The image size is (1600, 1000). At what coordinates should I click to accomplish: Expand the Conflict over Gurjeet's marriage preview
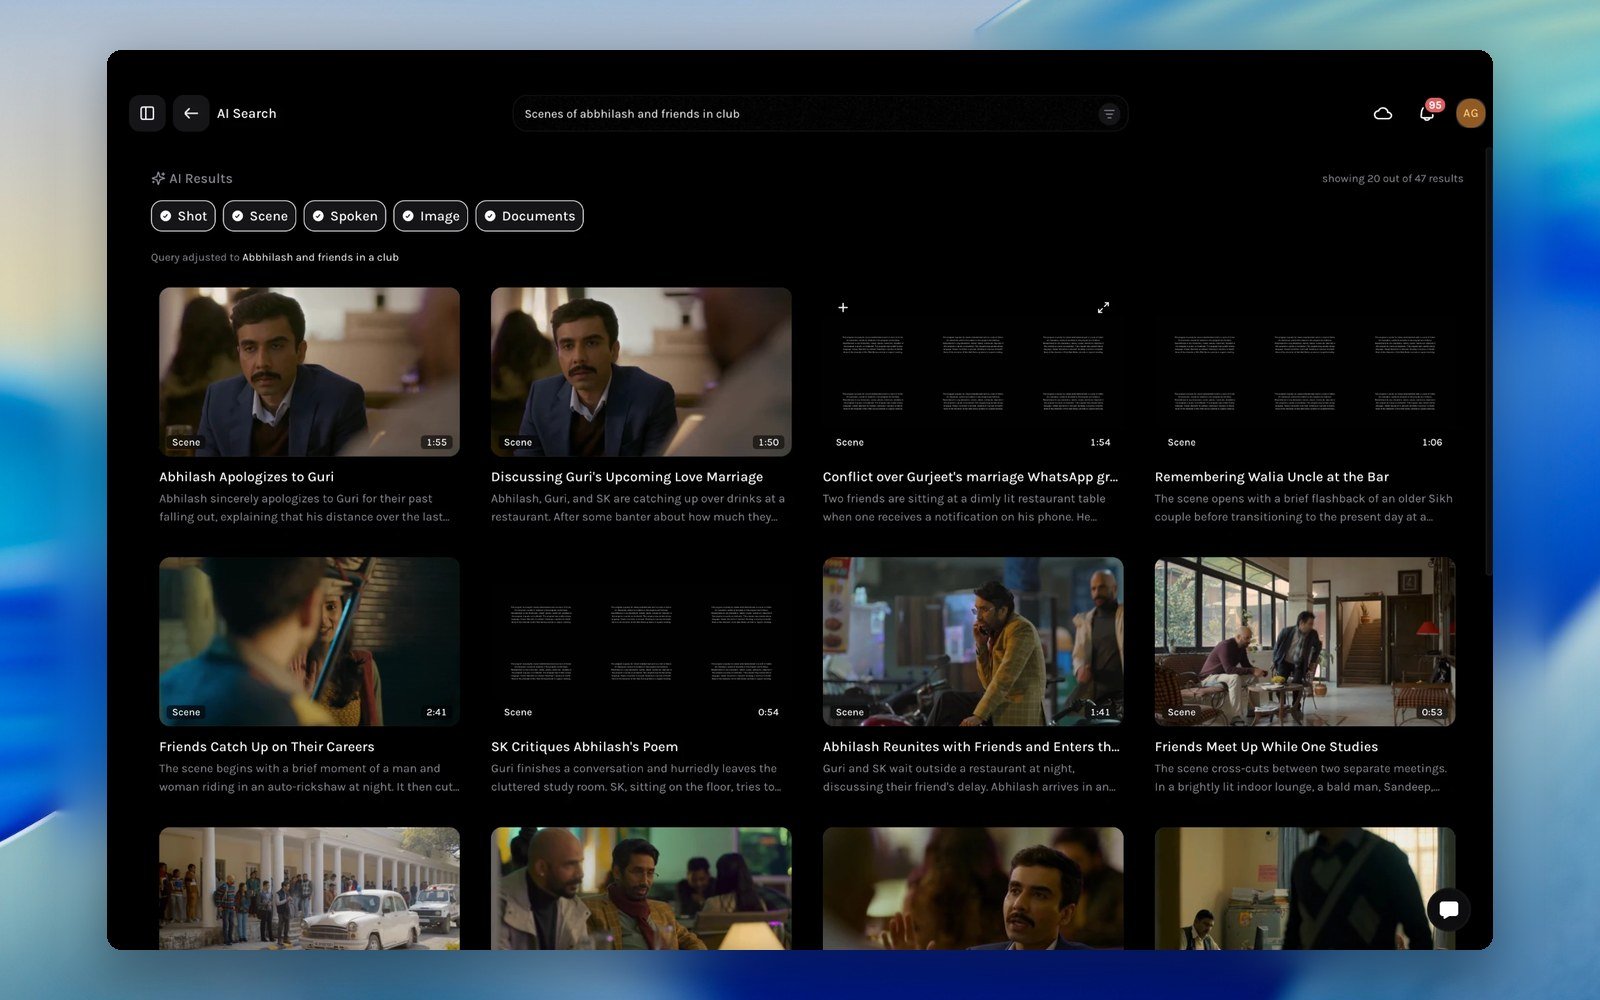tap(1103, 308)
